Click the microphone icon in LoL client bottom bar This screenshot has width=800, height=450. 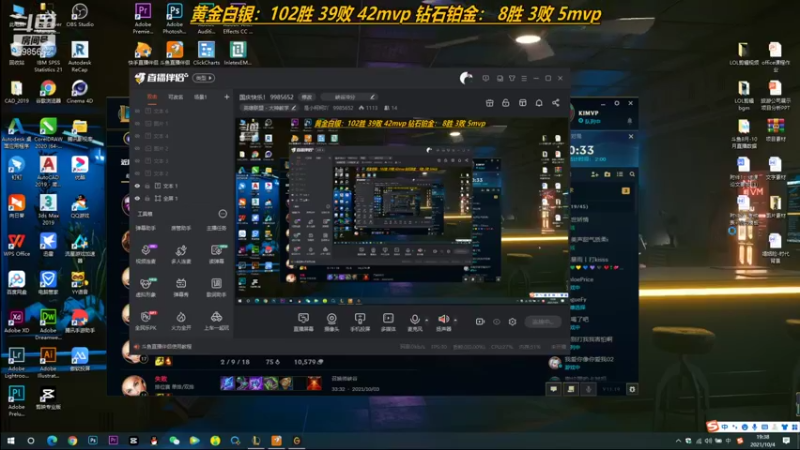pyautogui.click(x=588, y=389)
